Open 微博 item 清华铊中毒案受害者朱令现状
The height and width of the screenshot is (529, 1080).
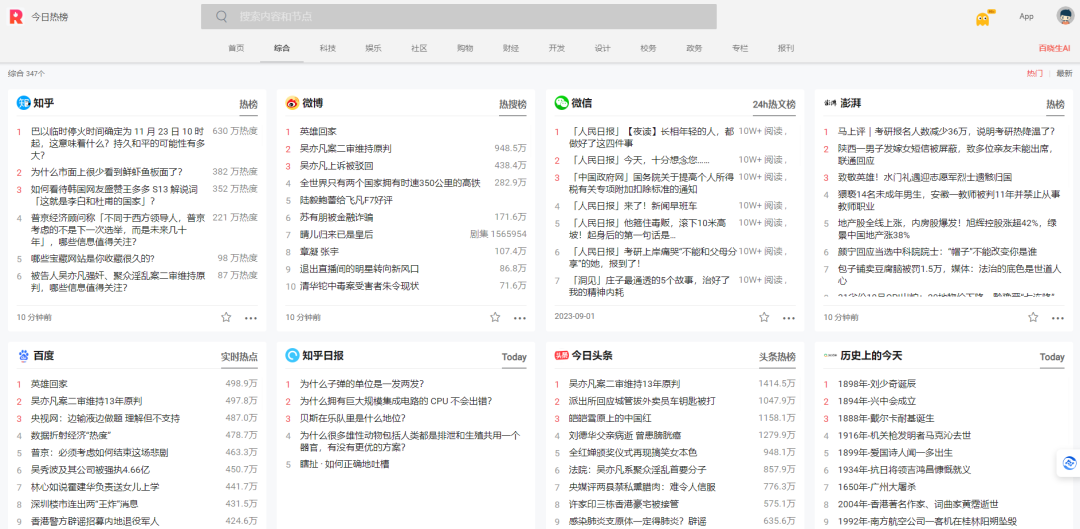pyautogui.click(x=359, y=286)
